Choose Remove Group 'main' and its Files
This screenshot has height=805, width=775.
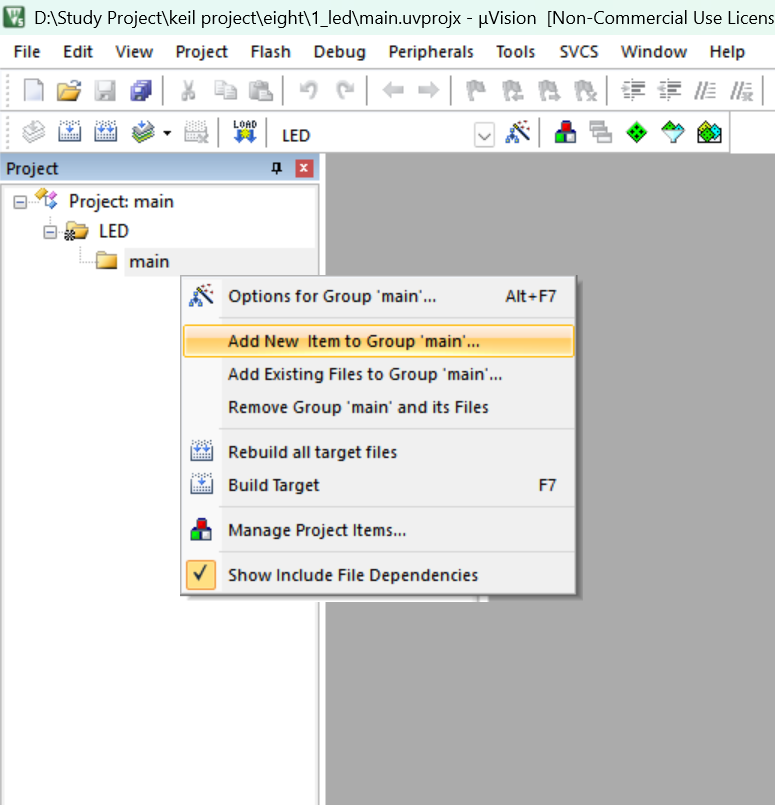pos(378,407)
